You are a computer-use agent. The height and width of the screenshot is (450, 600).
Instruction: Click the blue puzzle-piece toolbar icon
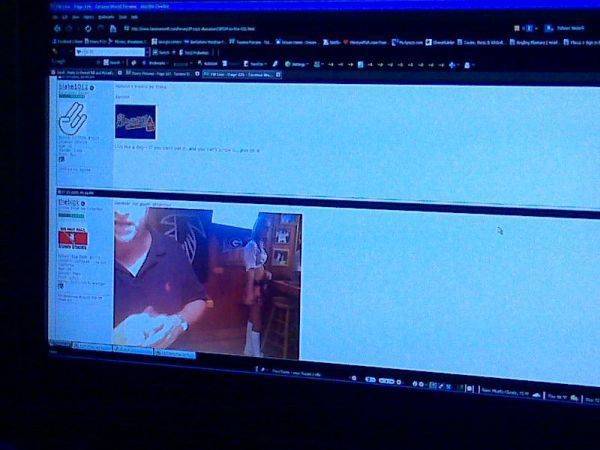point(452,65)
